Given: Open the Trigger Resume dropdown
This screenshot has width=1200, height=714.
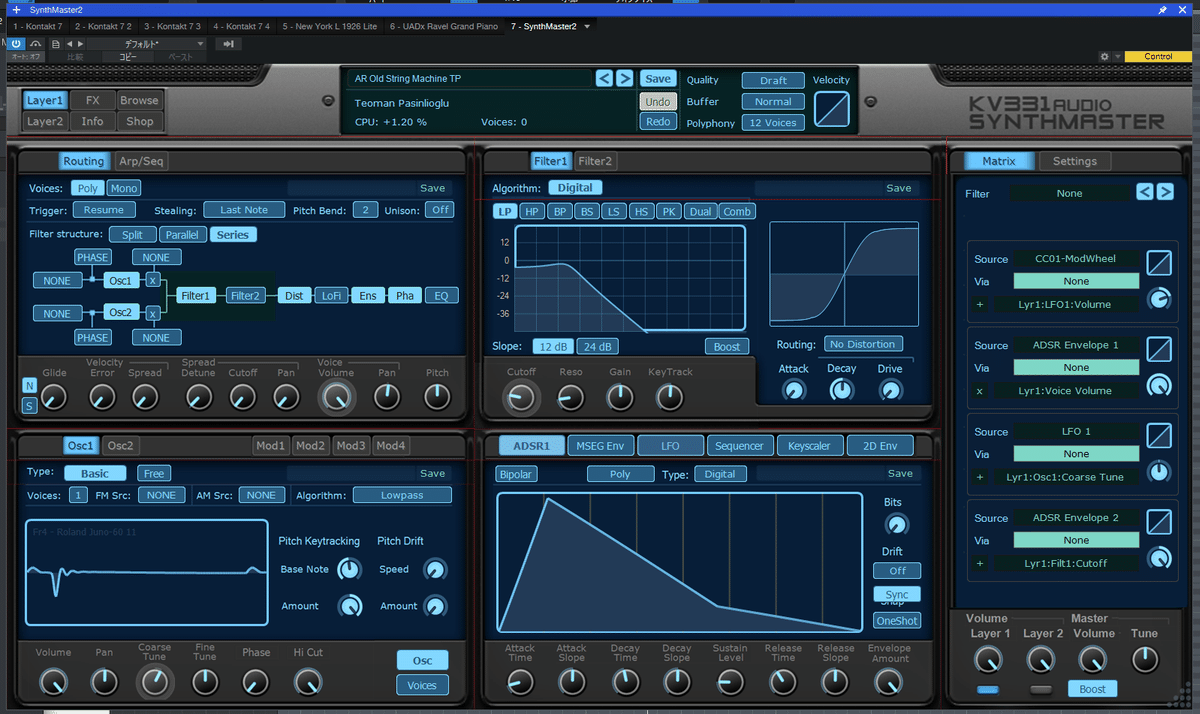Looking at the screenshot, I should (104, 210).
